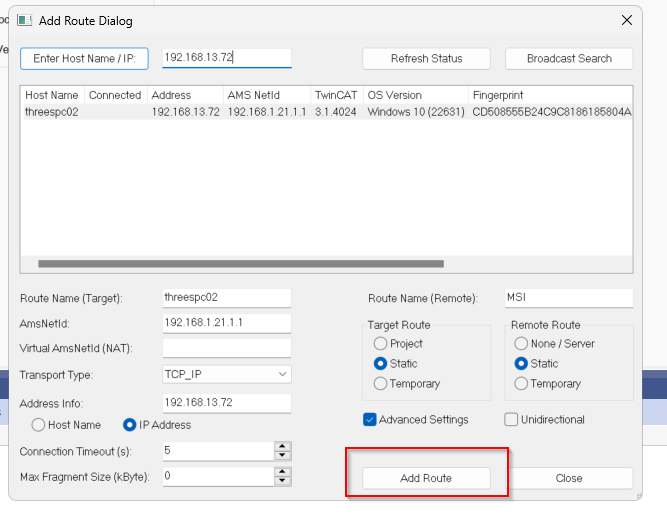Click the Address column header
This screenshot has width=667, height=514.
(185, 95)
